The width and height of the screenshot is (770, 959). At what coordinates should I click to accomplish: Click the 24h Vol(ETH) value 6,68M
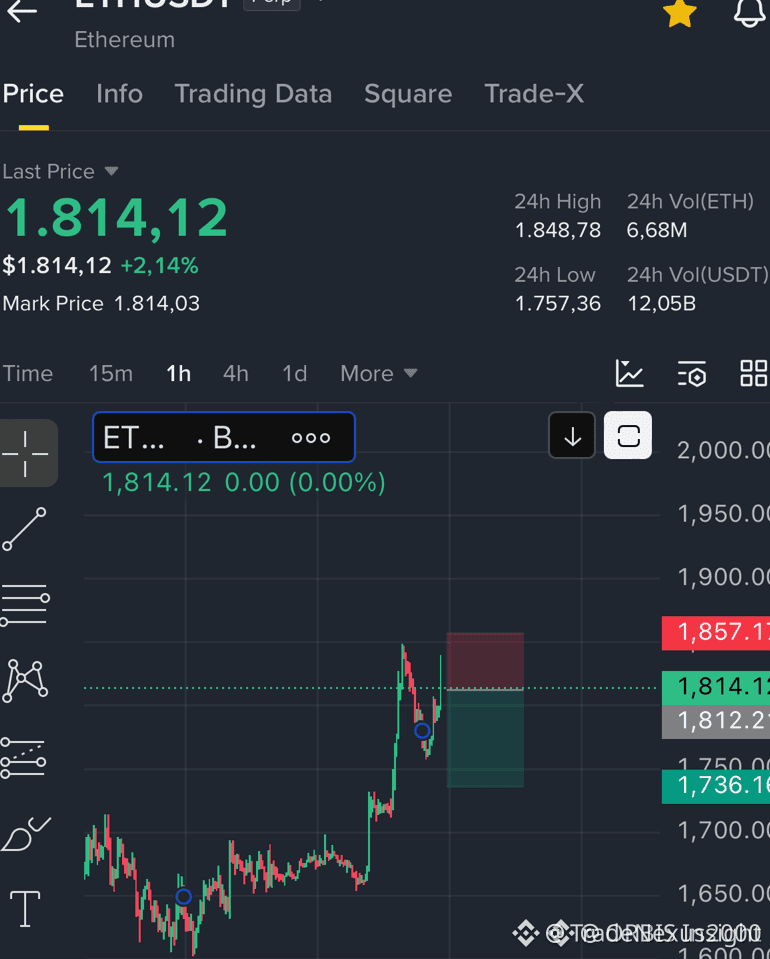pos(657,231)
